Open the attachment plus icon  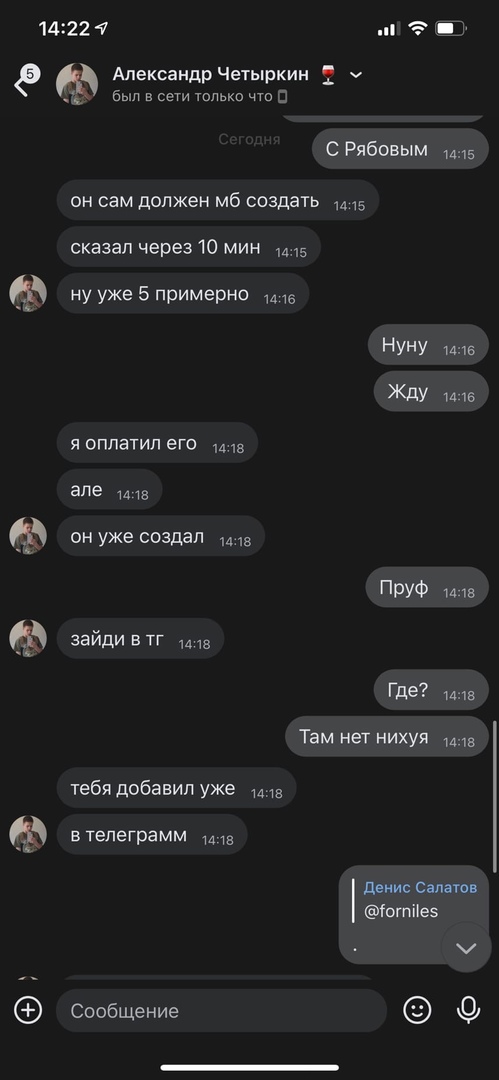(x=28, y=1010)
